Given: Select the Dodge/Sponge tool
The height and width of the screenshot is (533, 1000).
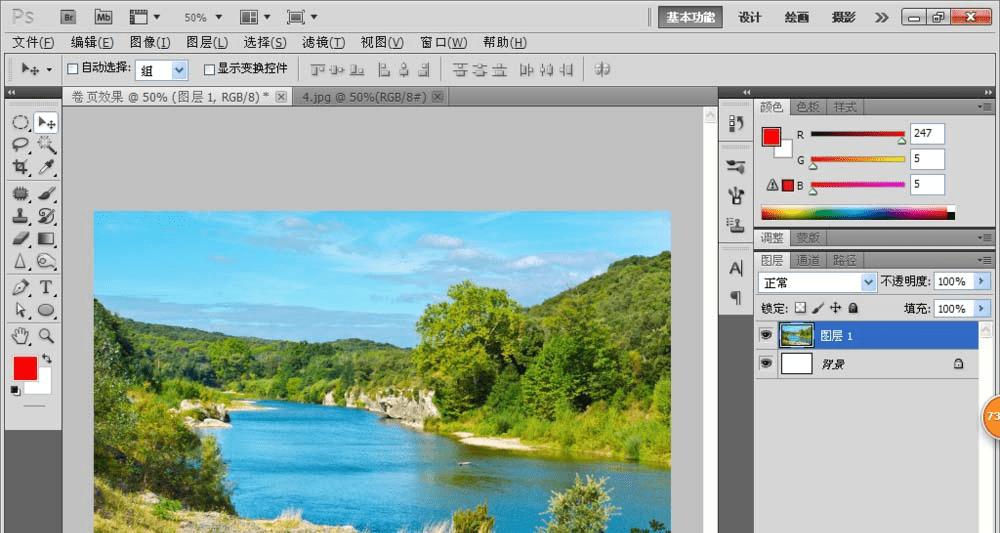Looking at the screenshot, I should (x=46, y=261).
